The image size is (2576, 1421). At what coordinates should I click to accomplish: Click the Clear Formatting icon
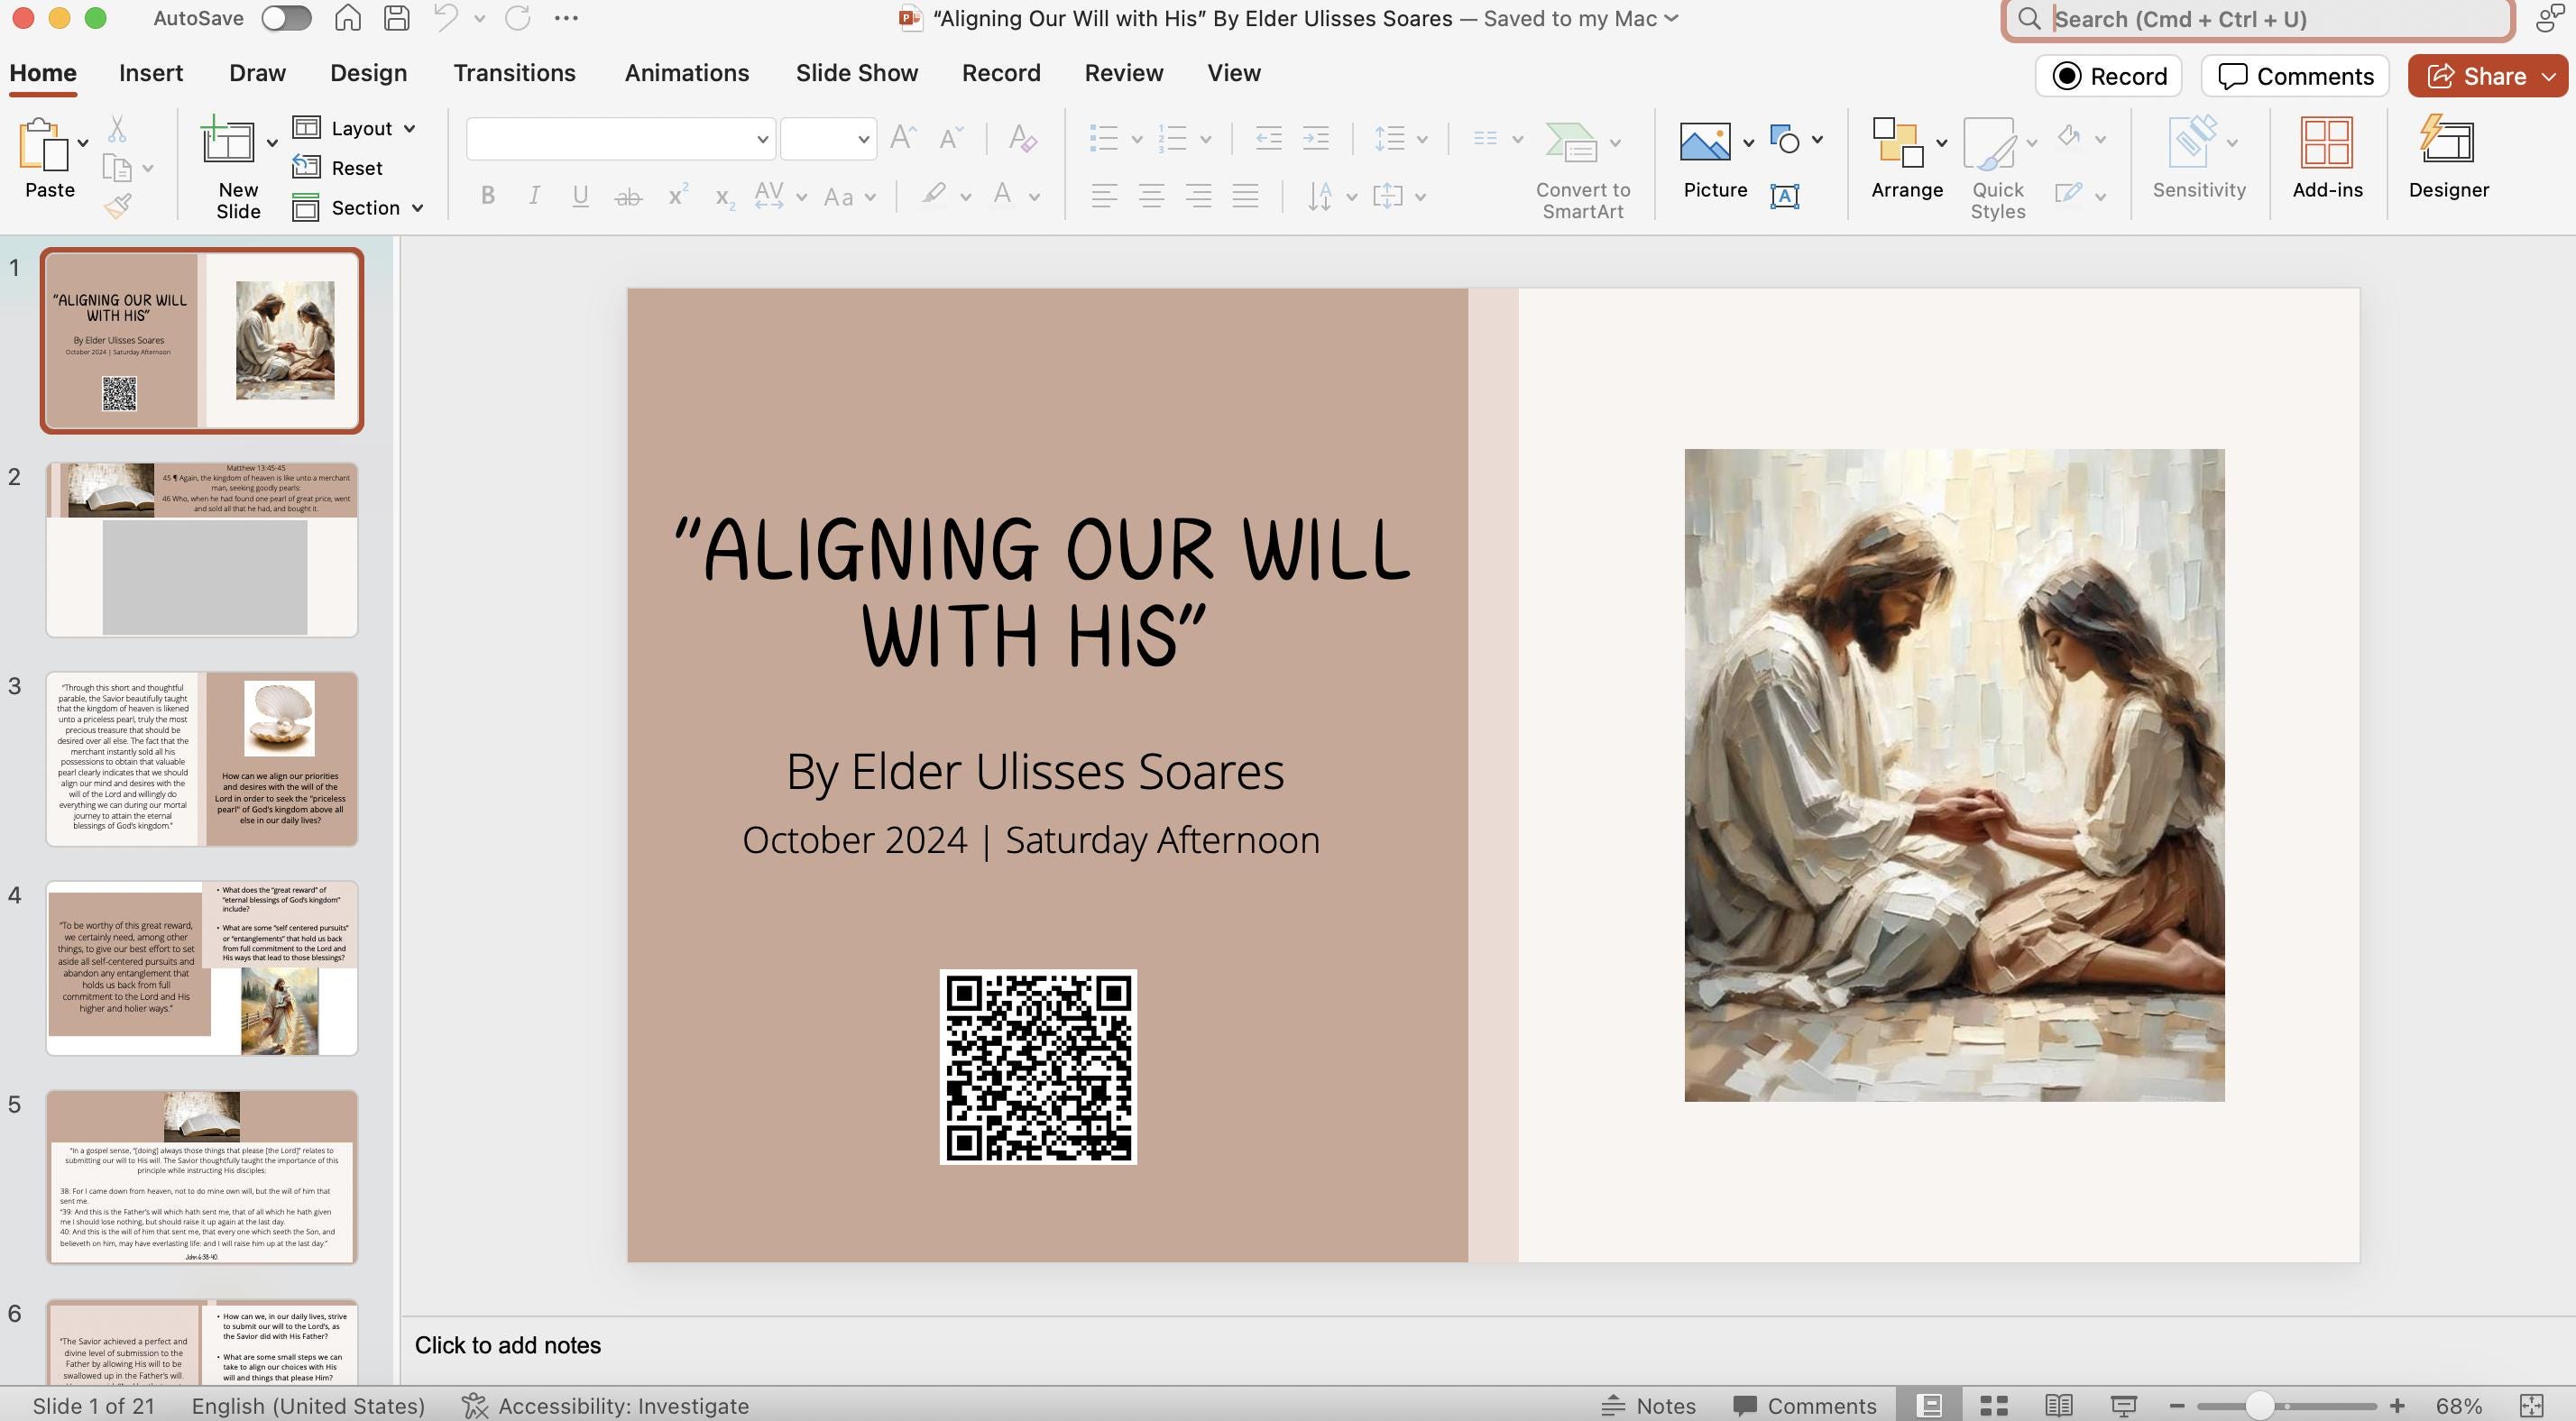[x=1024, y=139]
